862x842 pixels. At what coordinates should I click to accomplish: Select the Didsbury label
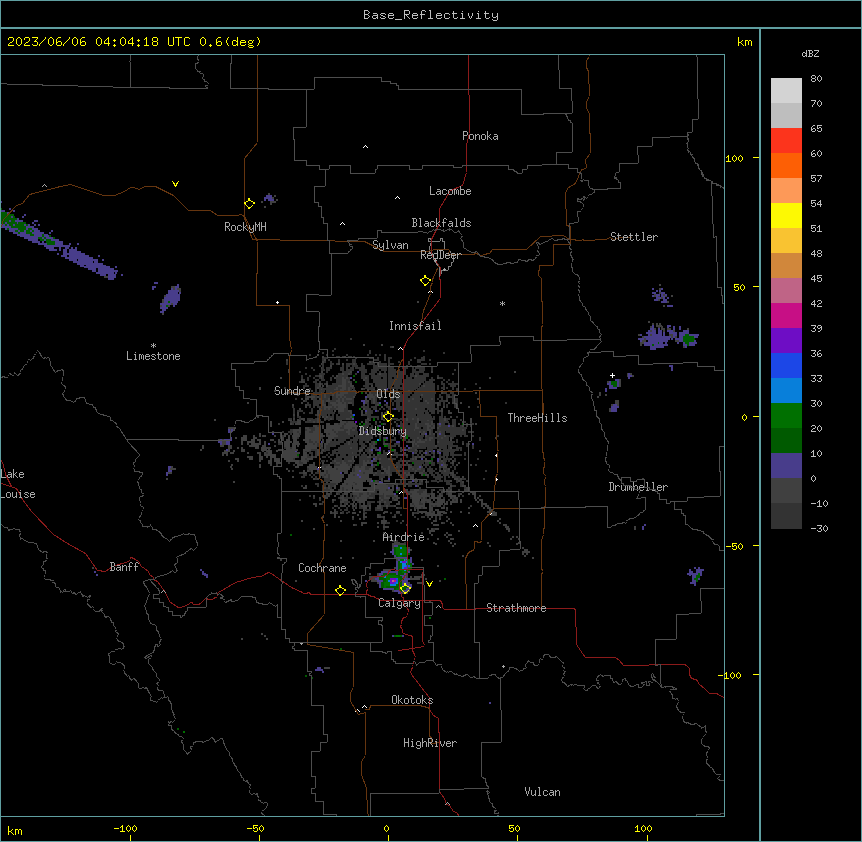point(382,431)
